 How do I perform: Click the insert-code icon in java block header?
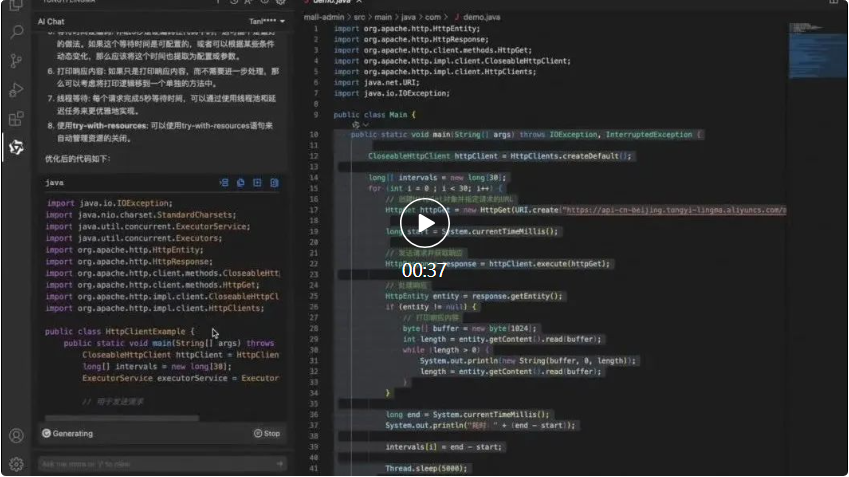click(224, 182)
